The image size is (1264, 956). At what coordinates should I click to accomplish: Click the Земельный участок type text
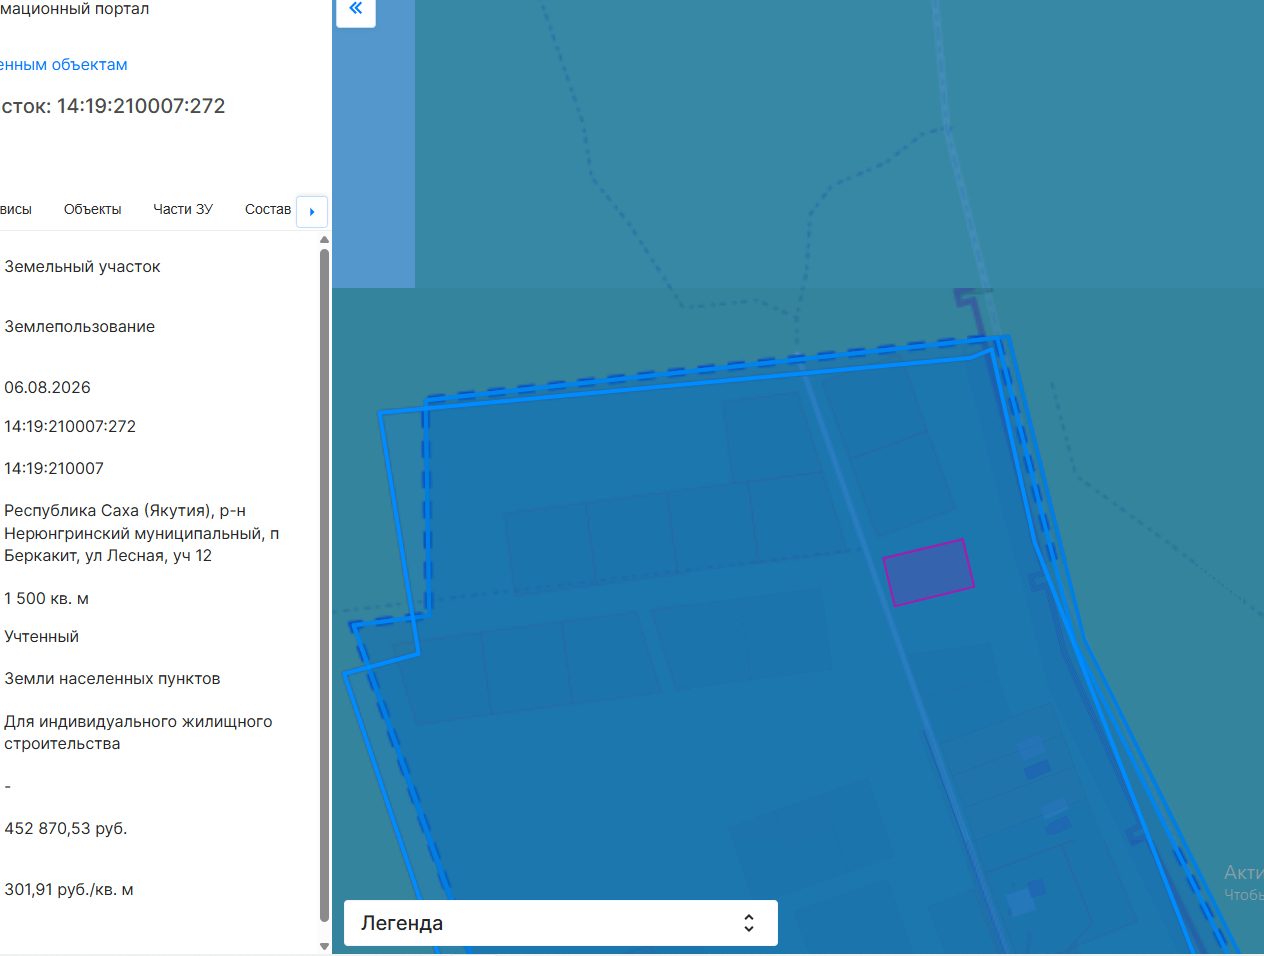pyautogui.click(x=82, y=266)
